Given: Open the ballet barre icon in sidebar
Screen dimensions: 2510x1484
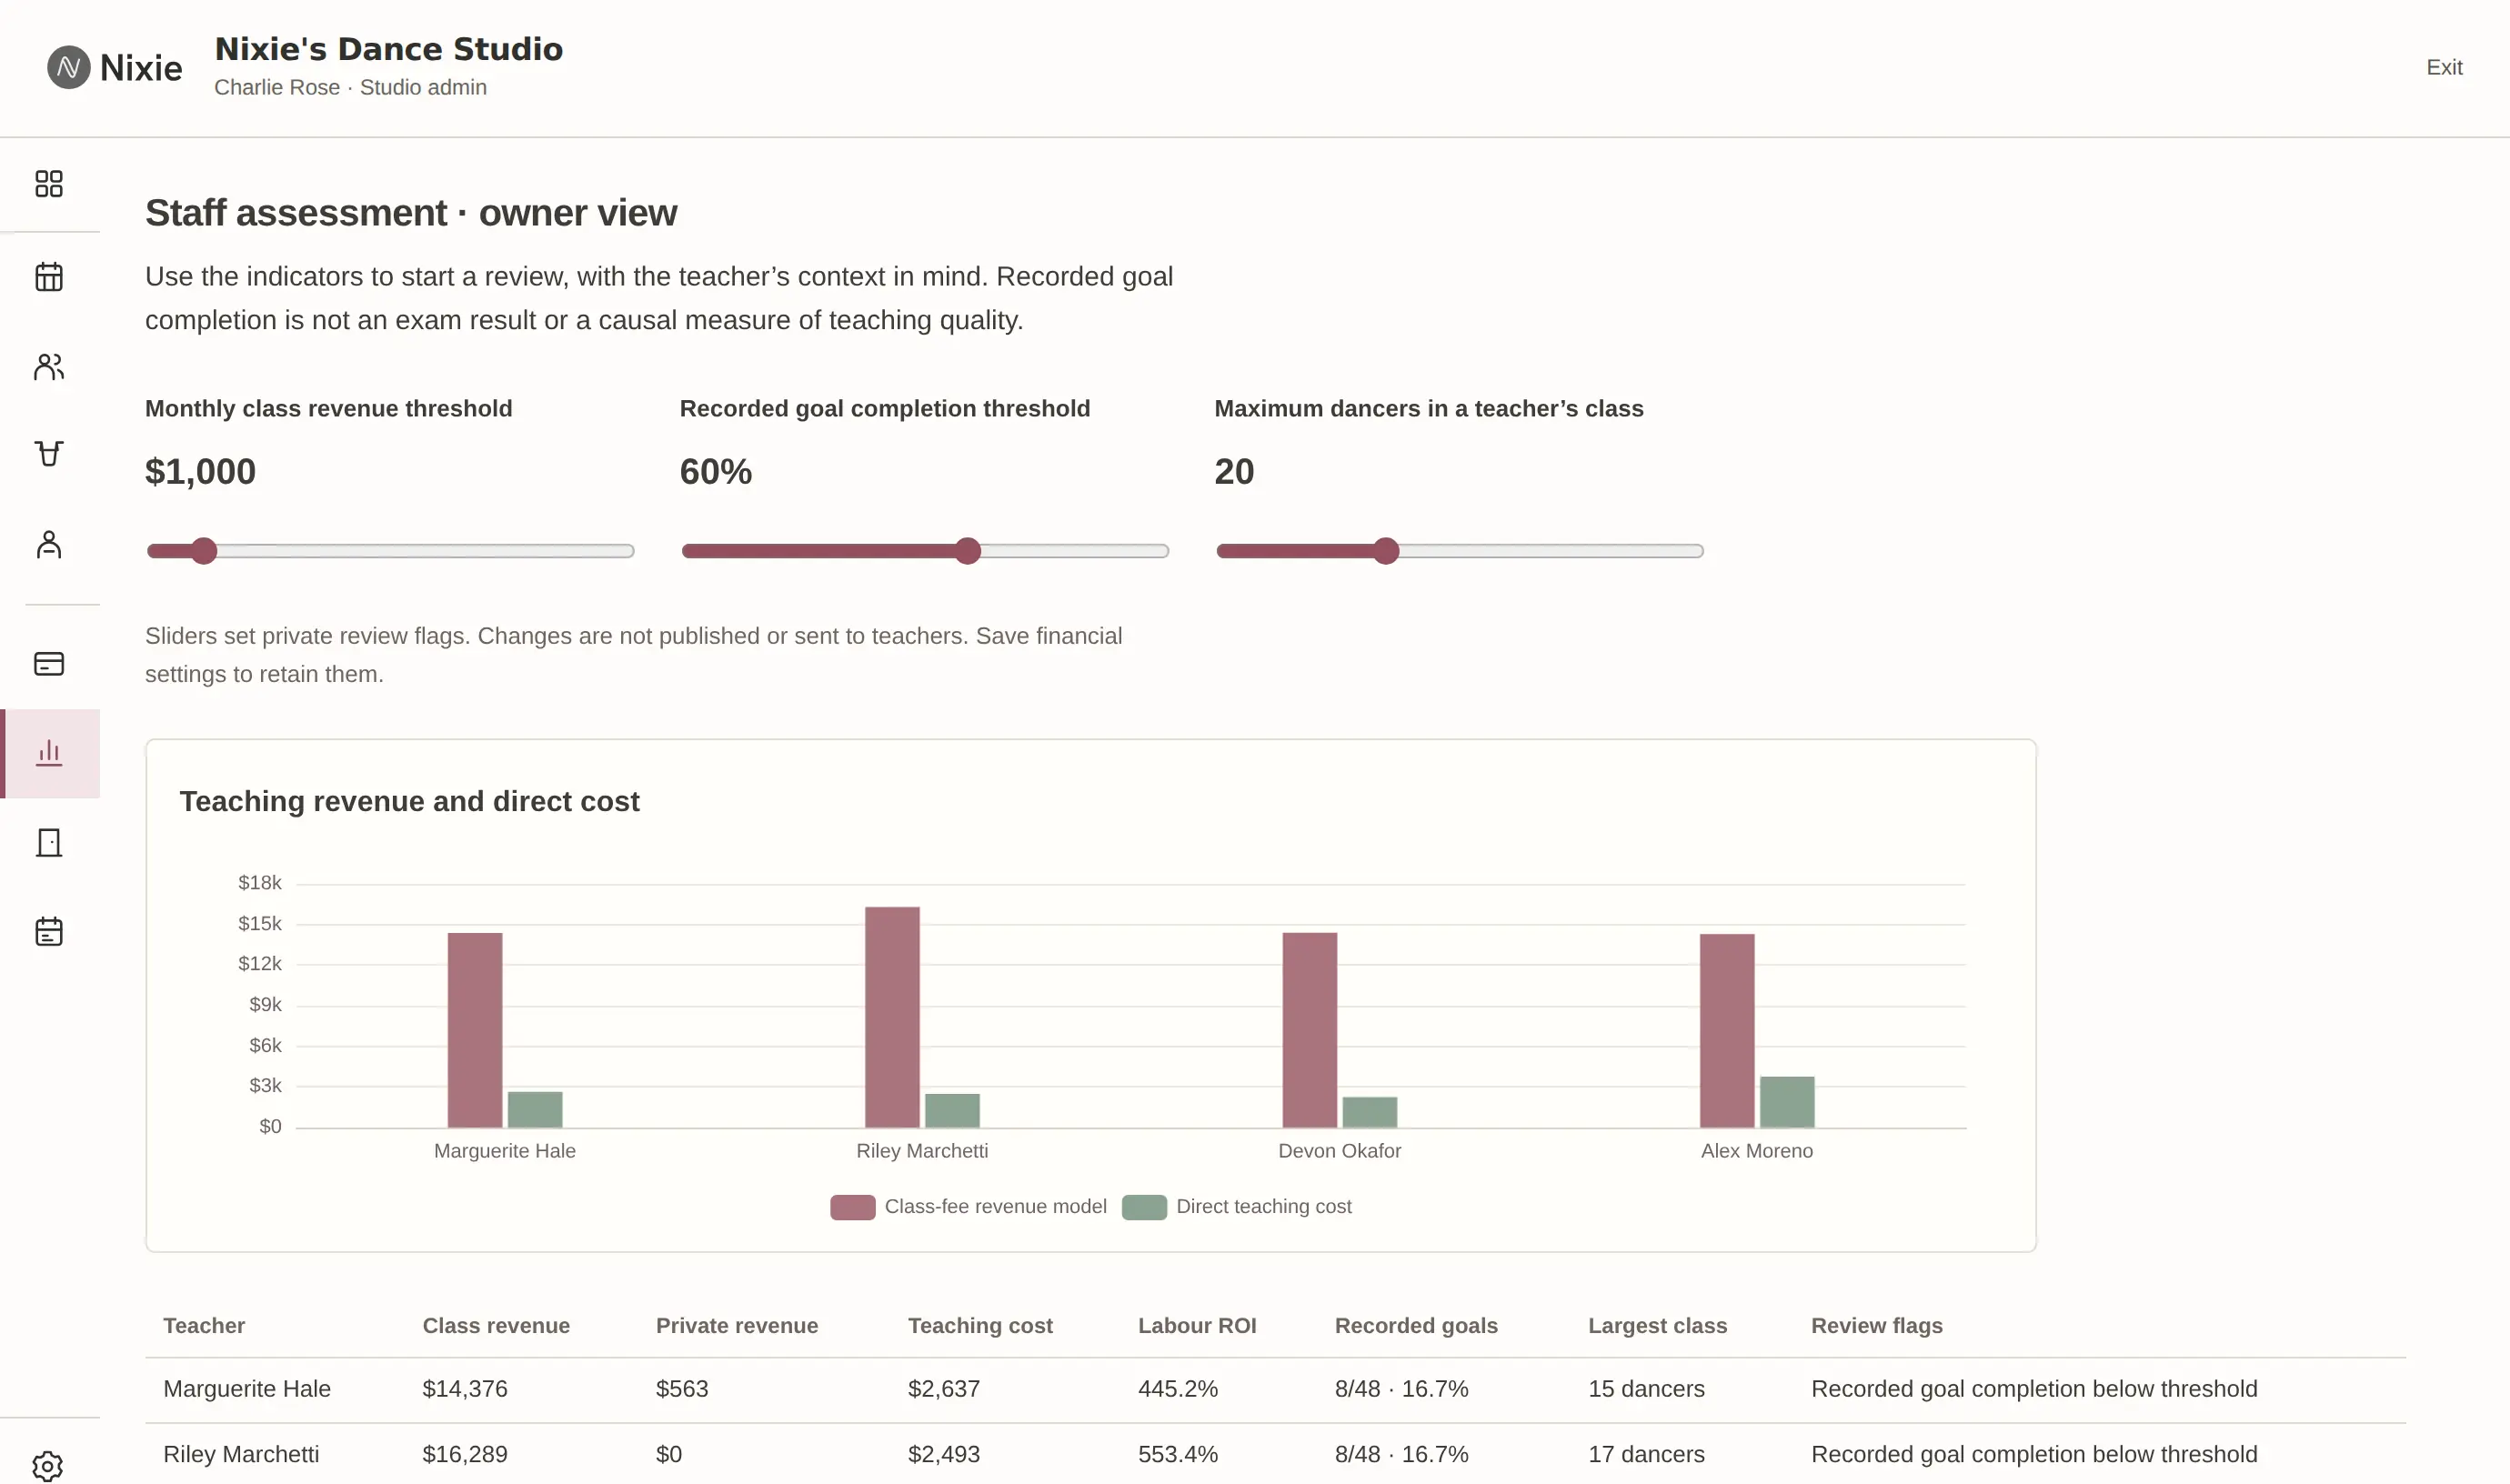Looking at the screenshot, I should click(x=49, y=454).
